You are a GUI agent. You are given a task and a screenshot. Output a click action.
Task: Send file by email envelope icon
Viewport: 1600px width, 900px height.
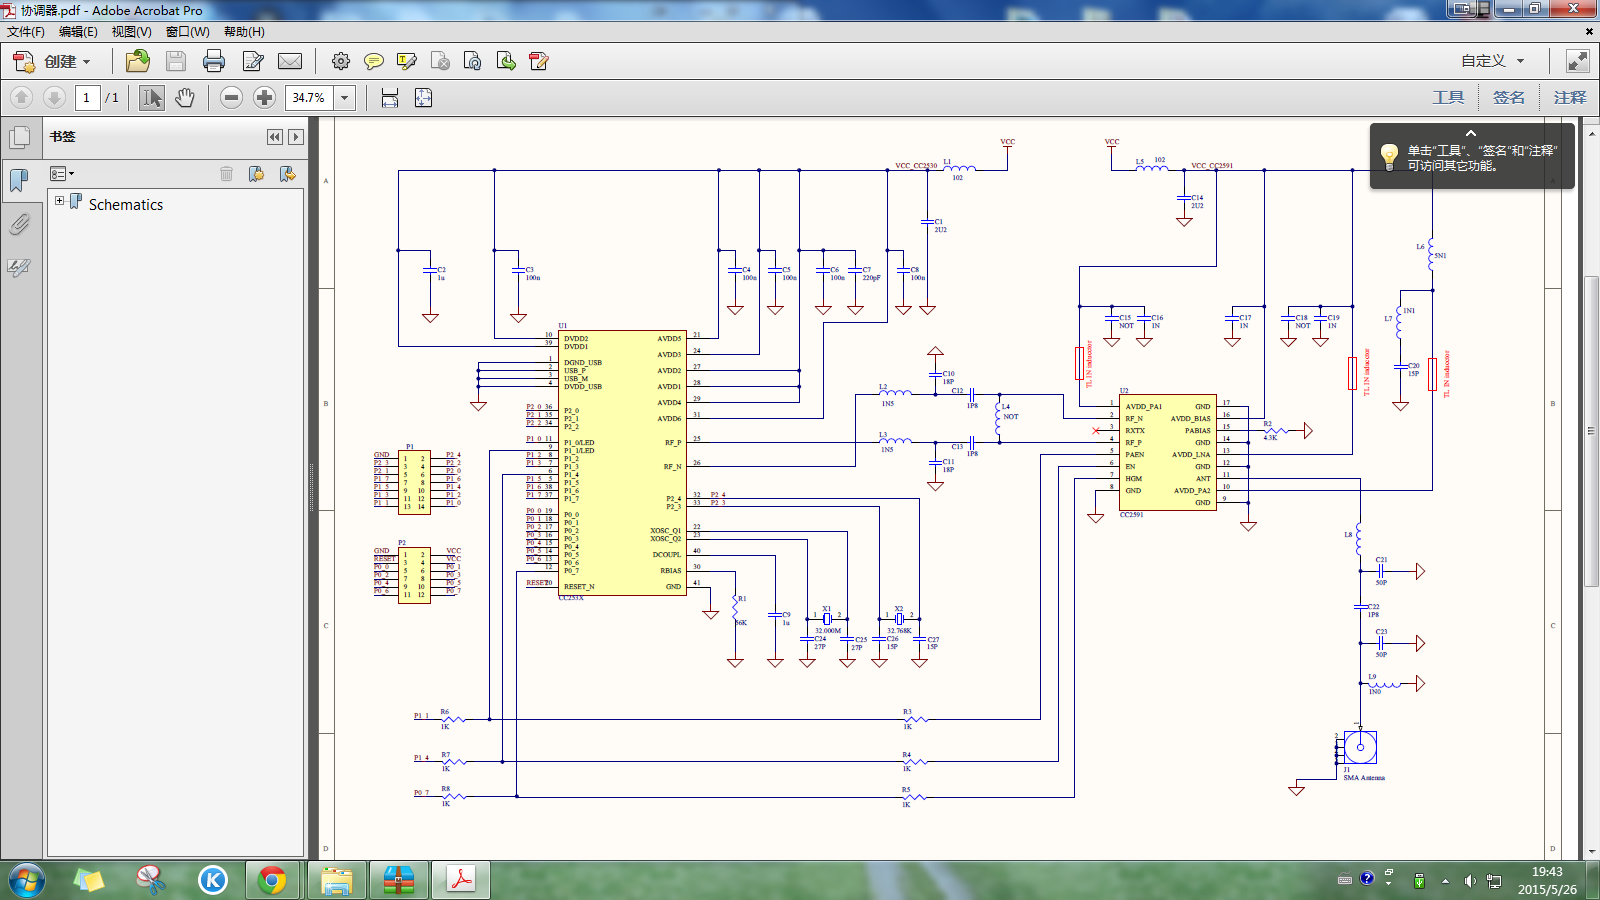click(x=290, y=62)
